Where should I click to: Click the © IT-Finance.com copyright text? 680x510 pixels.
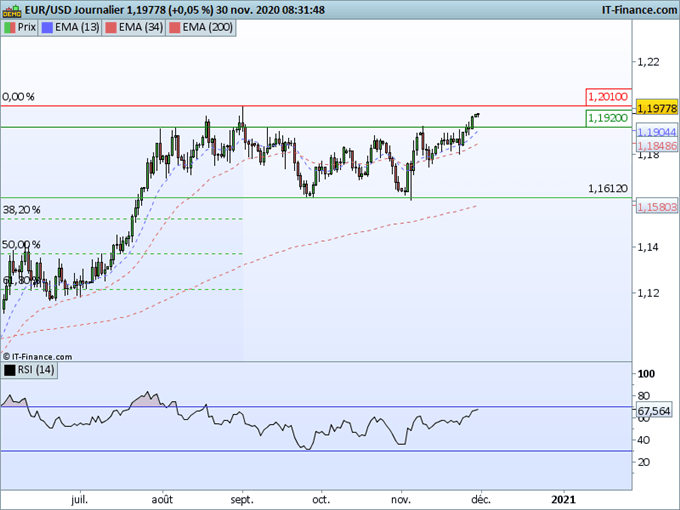37,356
